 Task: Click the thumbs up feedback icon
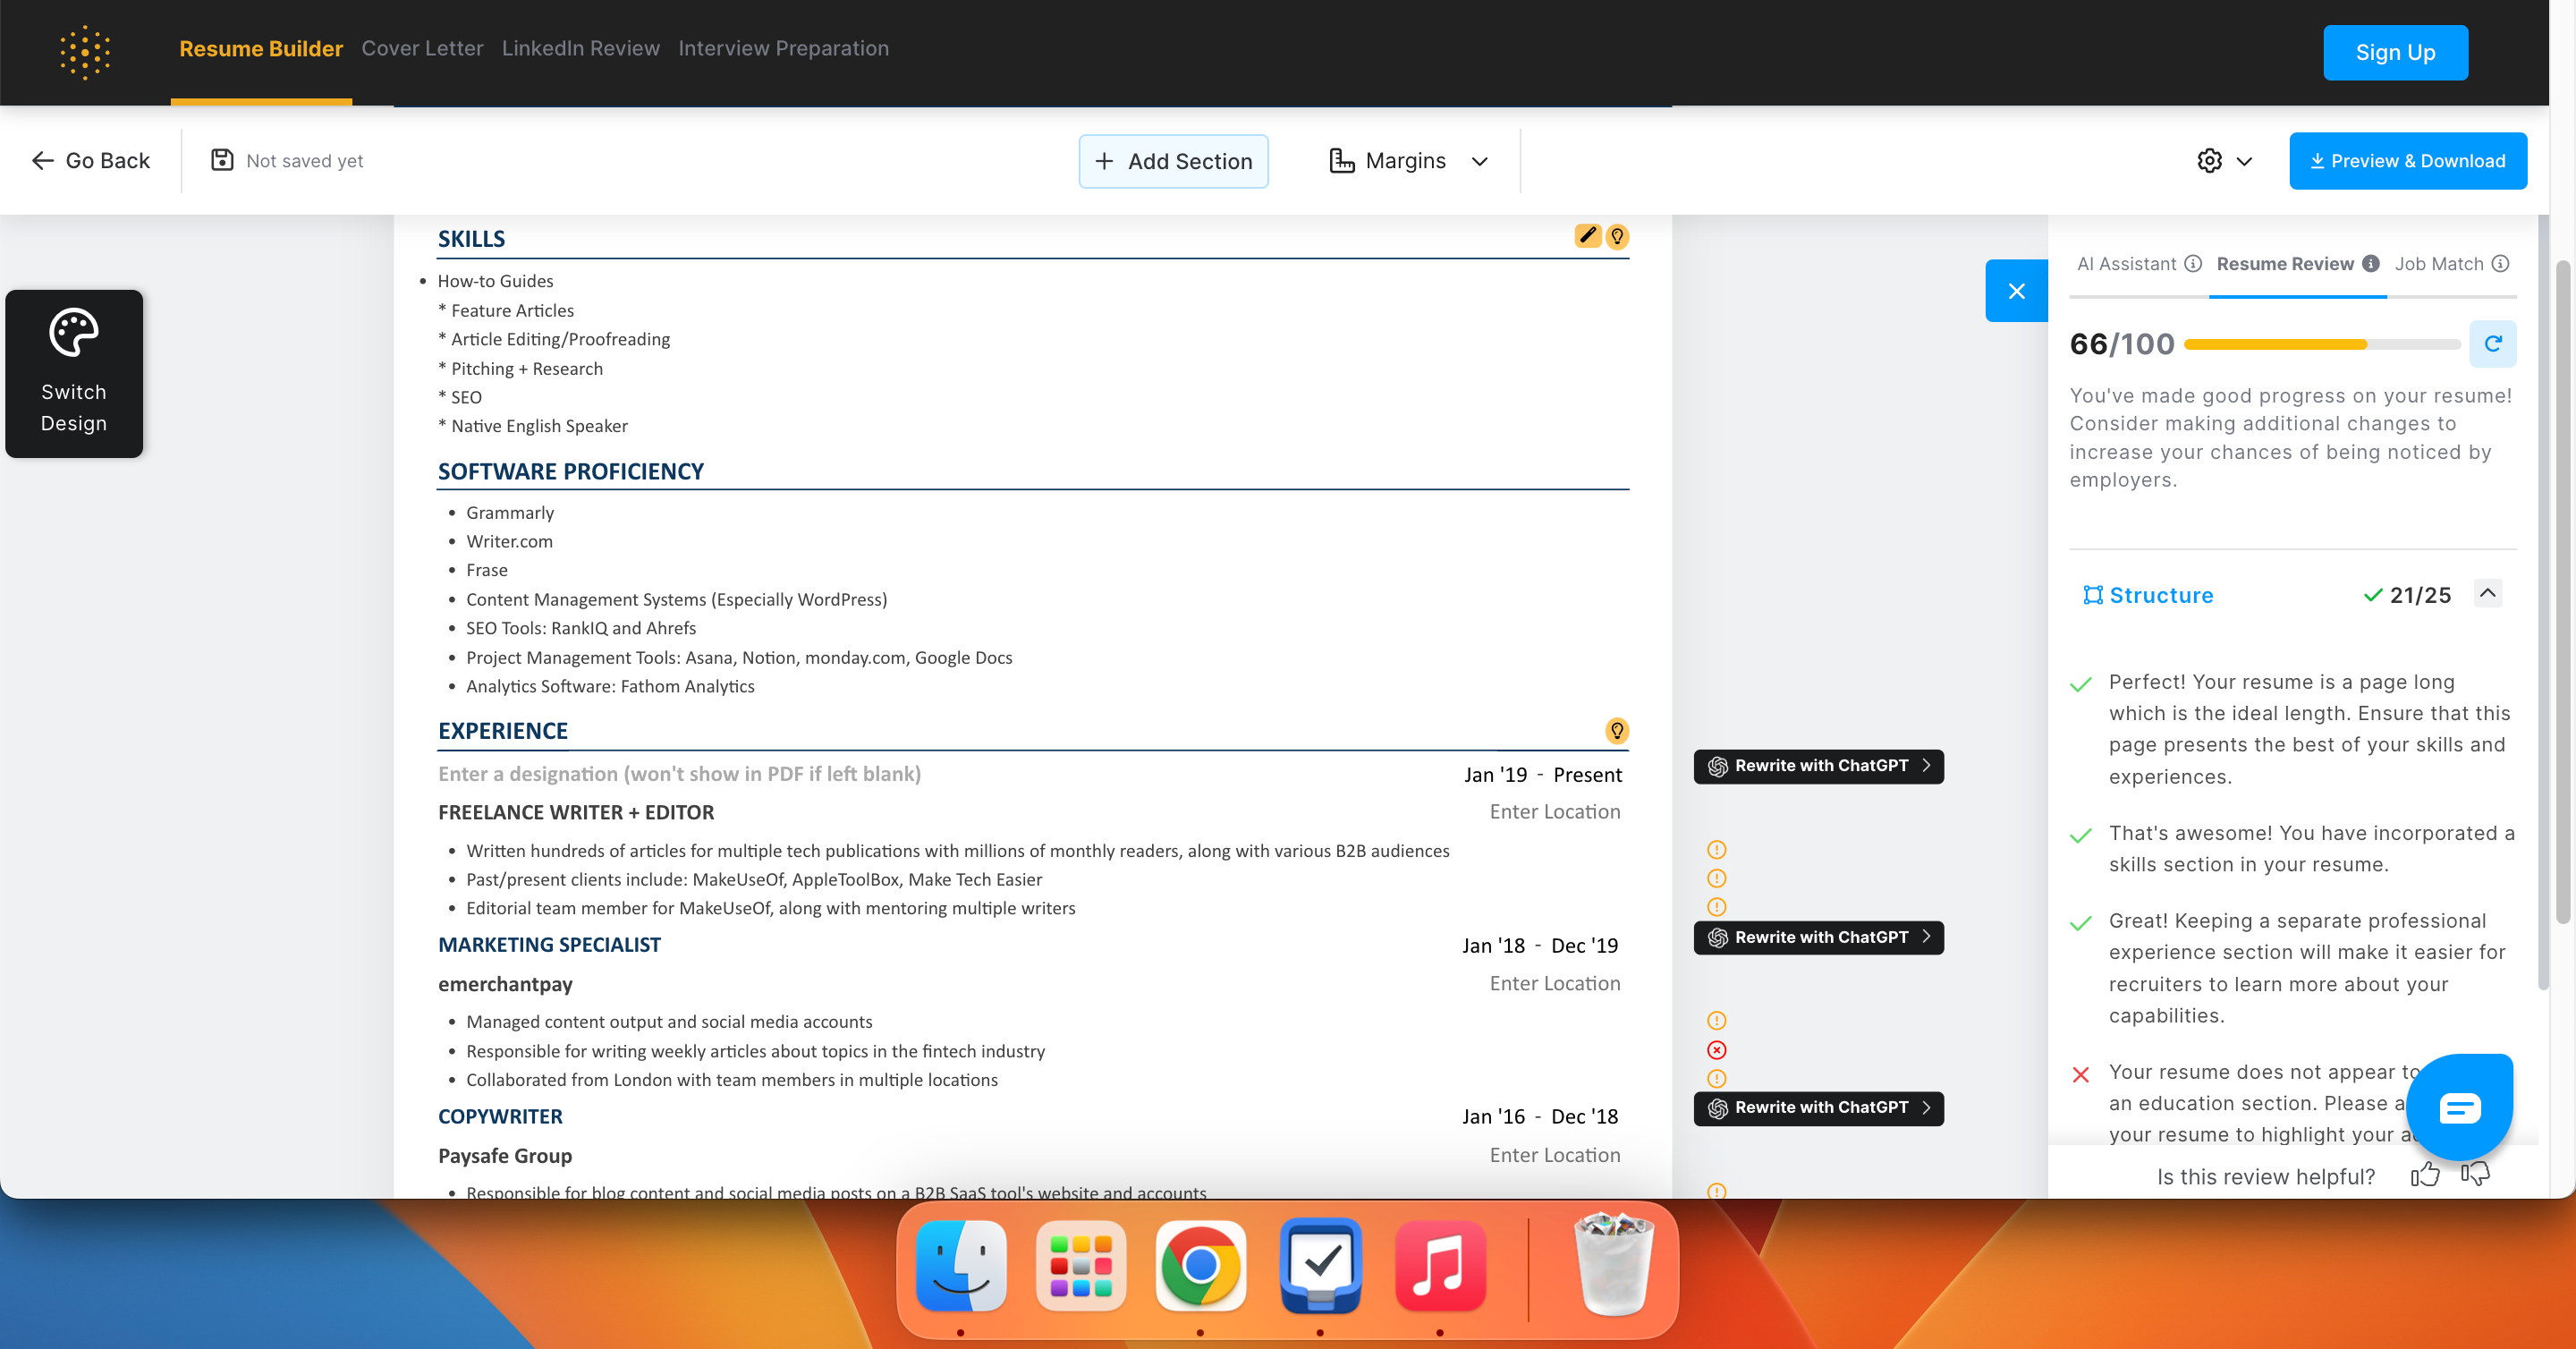pyautogui.click(x=2424, y=1175)
